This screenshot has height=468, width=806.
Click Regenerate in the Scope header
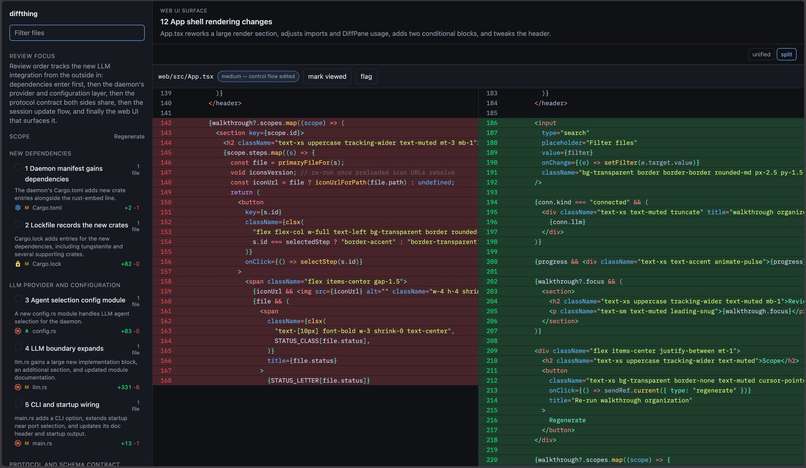coord(129,137)
